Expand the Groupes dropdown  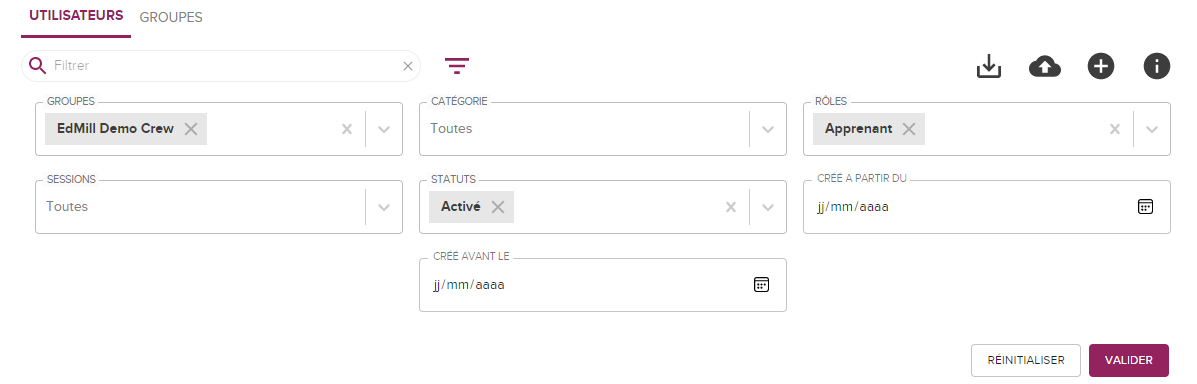pyautogui.click(x=384, y=129)
